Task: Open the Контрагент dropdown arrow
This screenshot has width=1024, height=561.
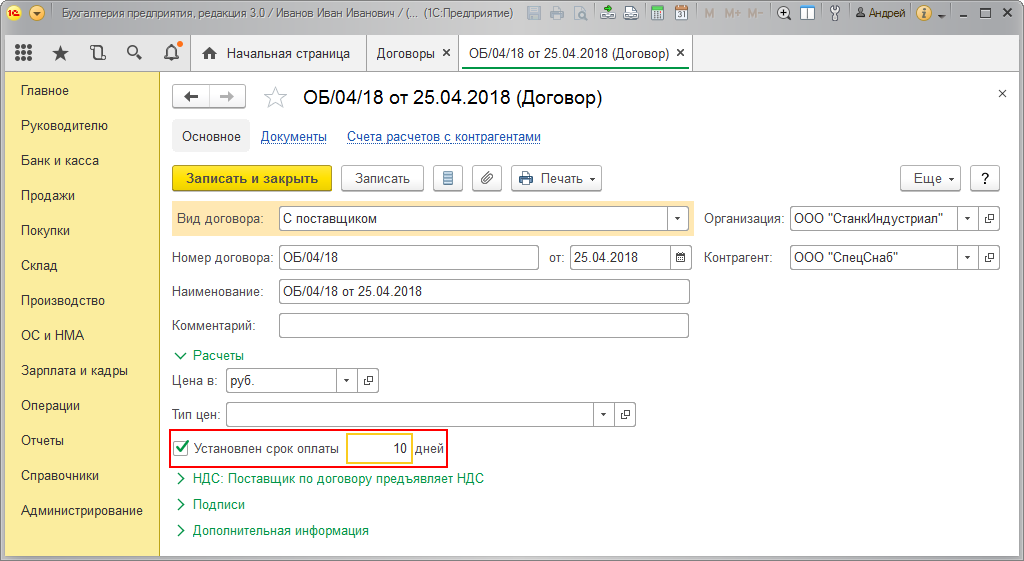Action: [x=968, y=257]
